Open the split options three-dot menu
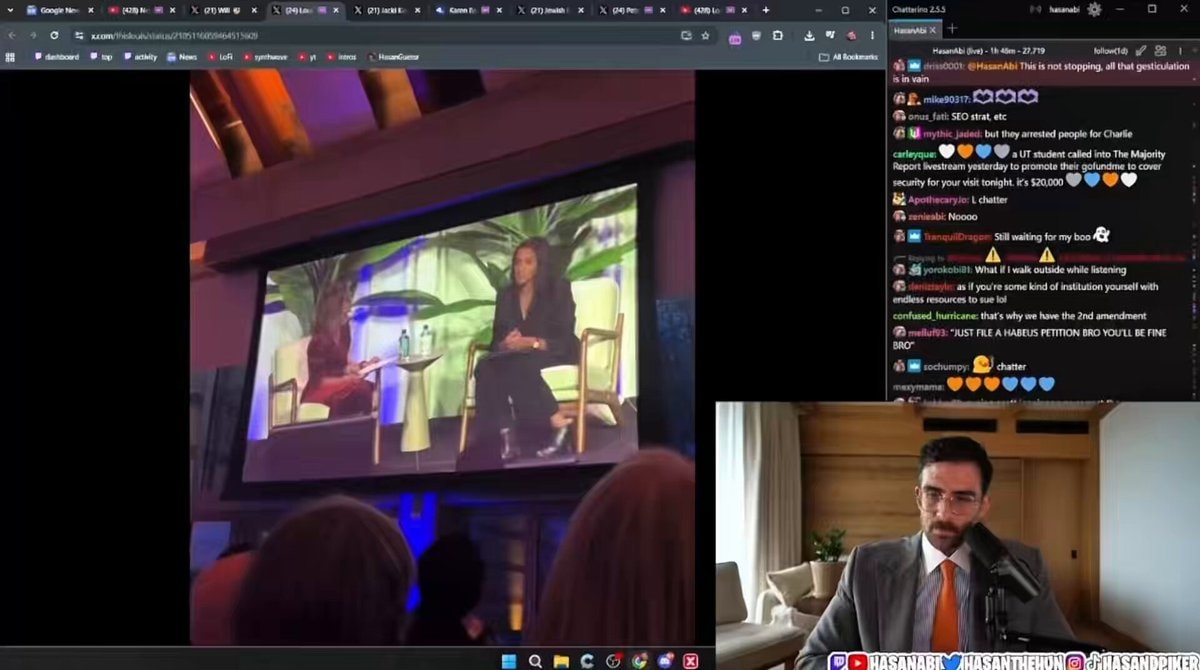The width and height of the screenshot is (1200, 670). pyautogui.click(x=1180, y=50)
